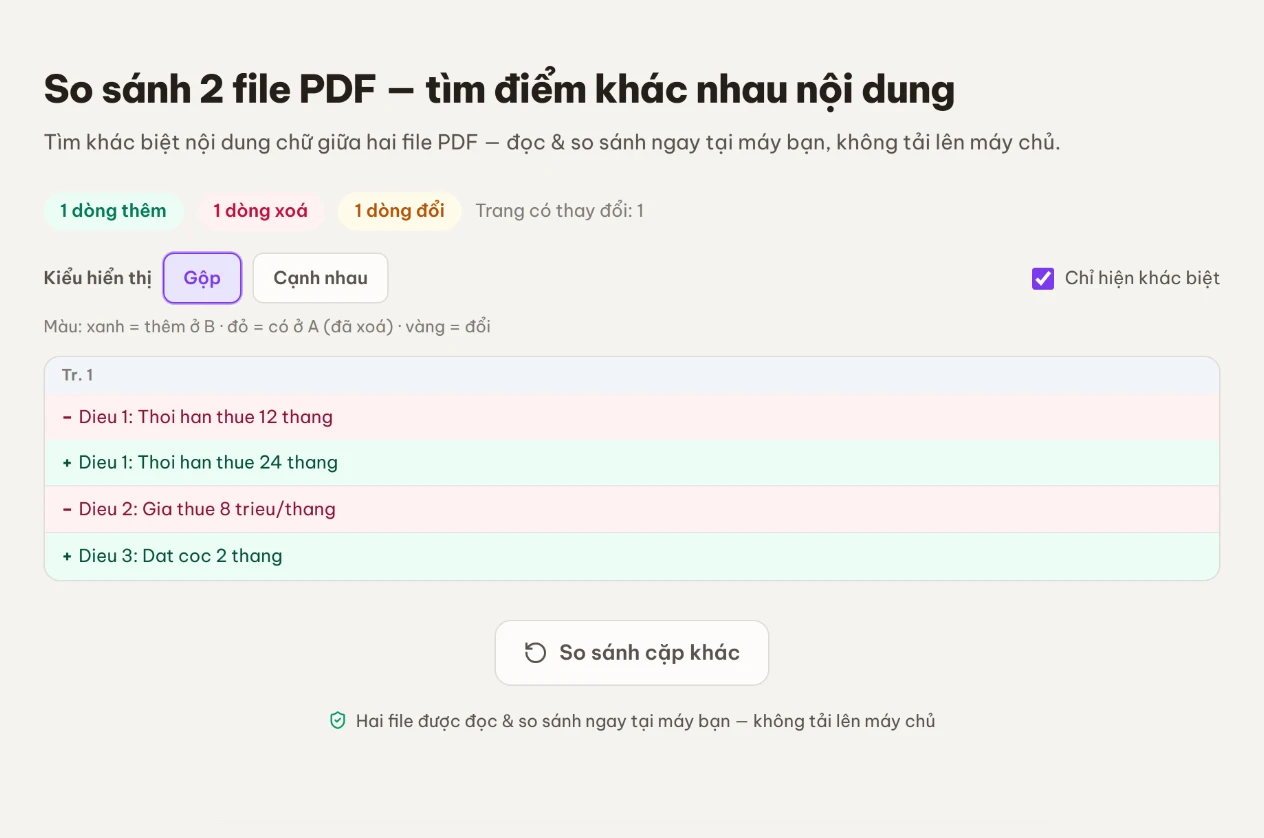The image size is (1264, 838).
Task: Click the Chỉ hiện khác biệt label text
Action: (x=1142, y=278)
